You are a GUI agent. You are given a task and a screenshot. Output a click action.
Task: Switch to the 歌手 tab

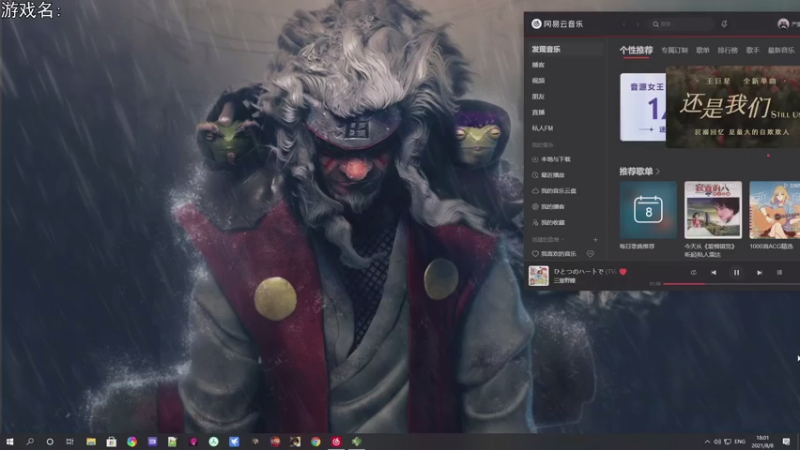click(x=753, y=50)
